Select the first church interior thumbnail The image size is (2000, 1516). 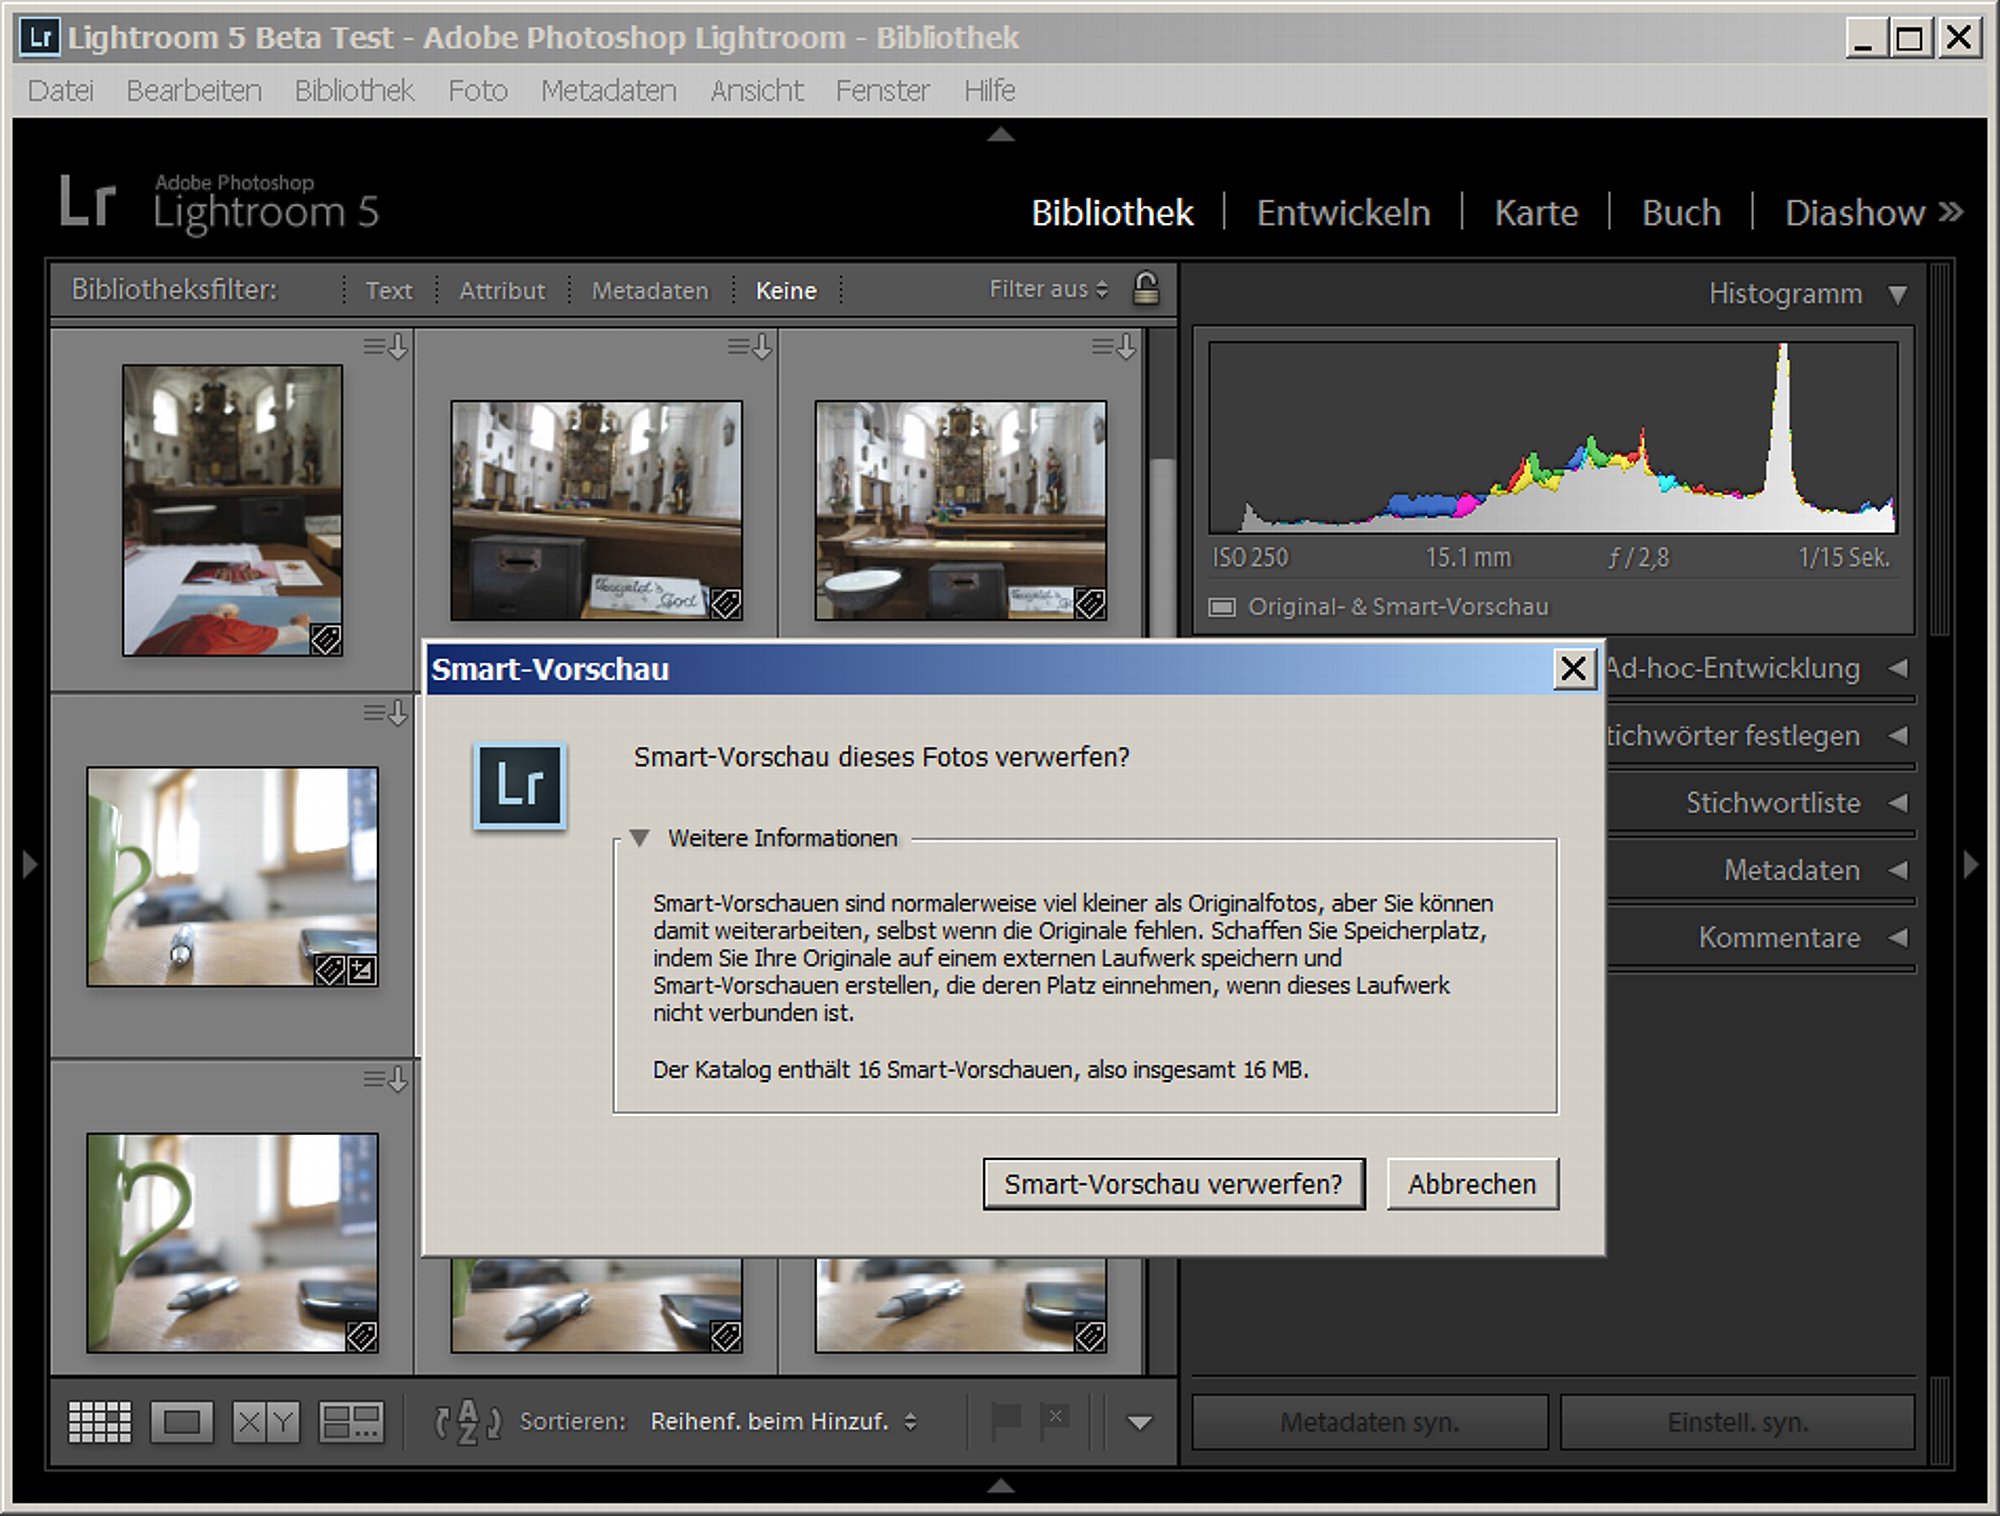tap(232, 510)
